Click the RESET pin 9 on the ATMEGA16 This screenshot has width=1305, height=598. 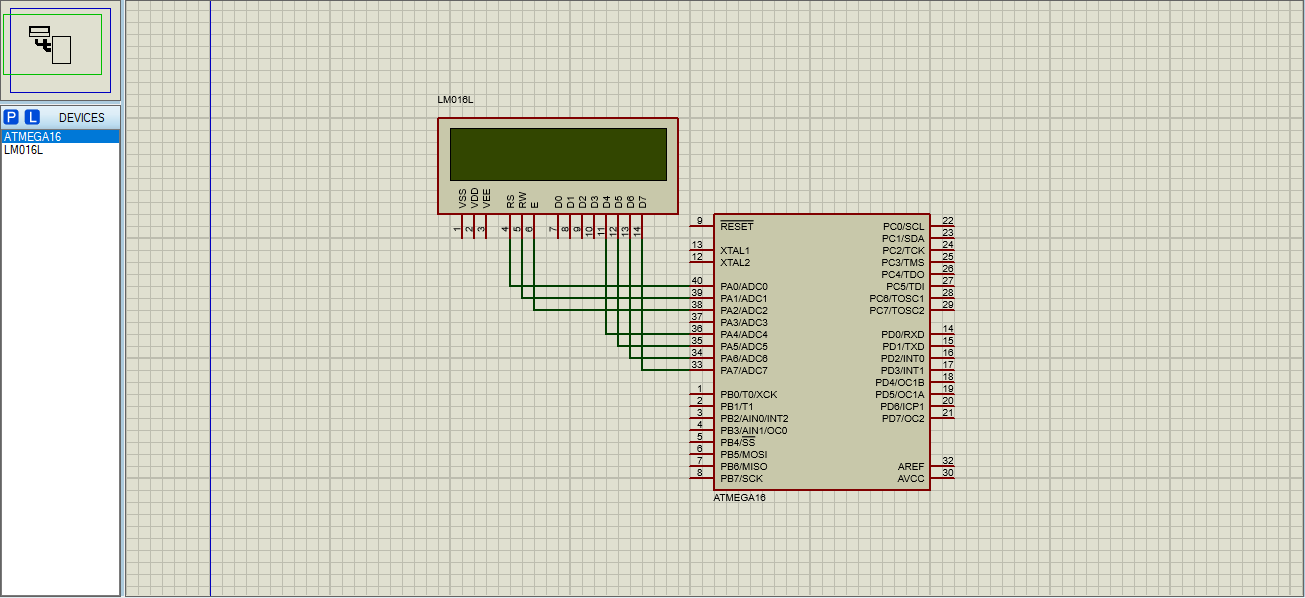(700, 227)
